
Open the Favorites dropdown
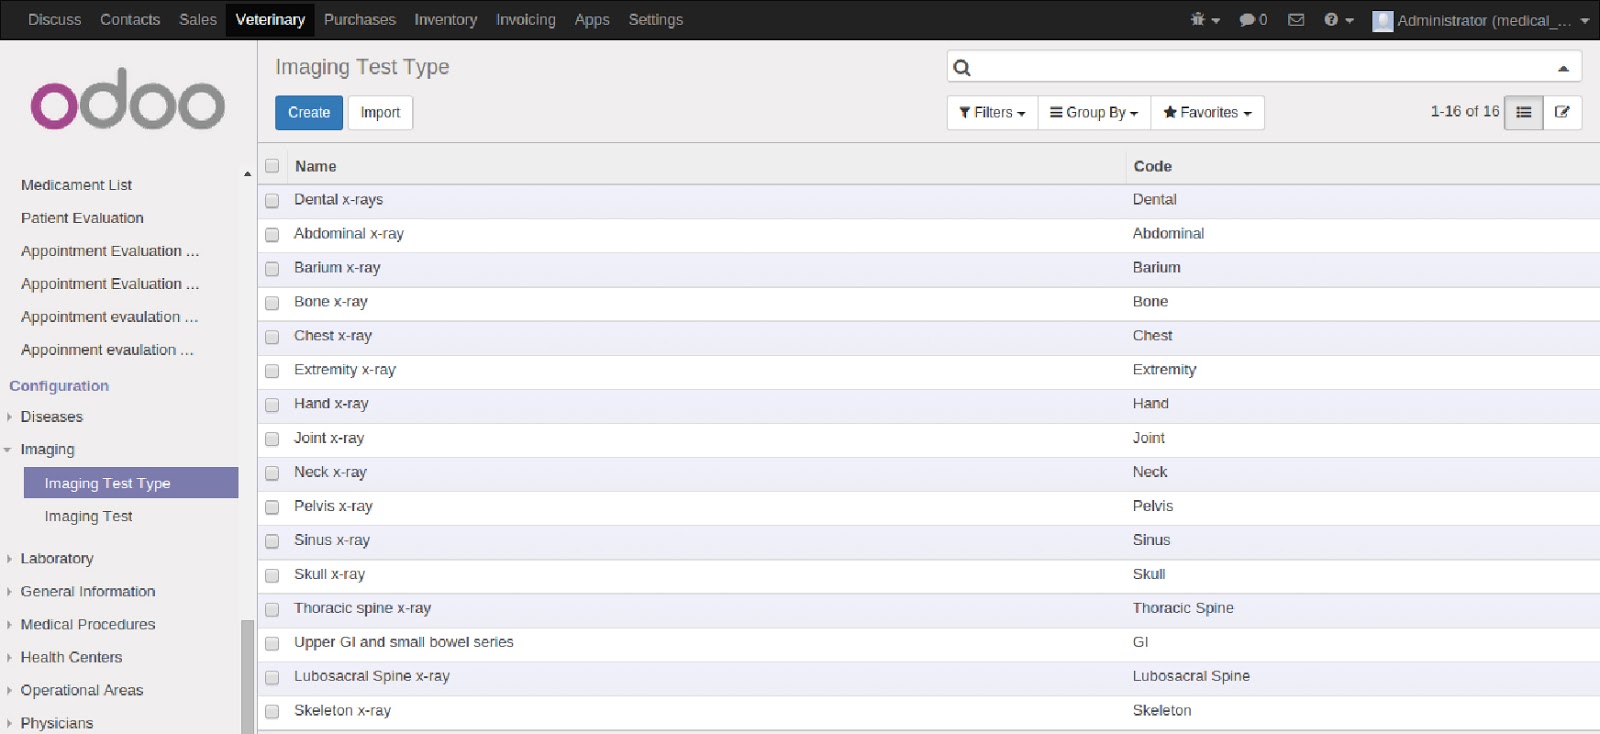[x=1207, y=112]
